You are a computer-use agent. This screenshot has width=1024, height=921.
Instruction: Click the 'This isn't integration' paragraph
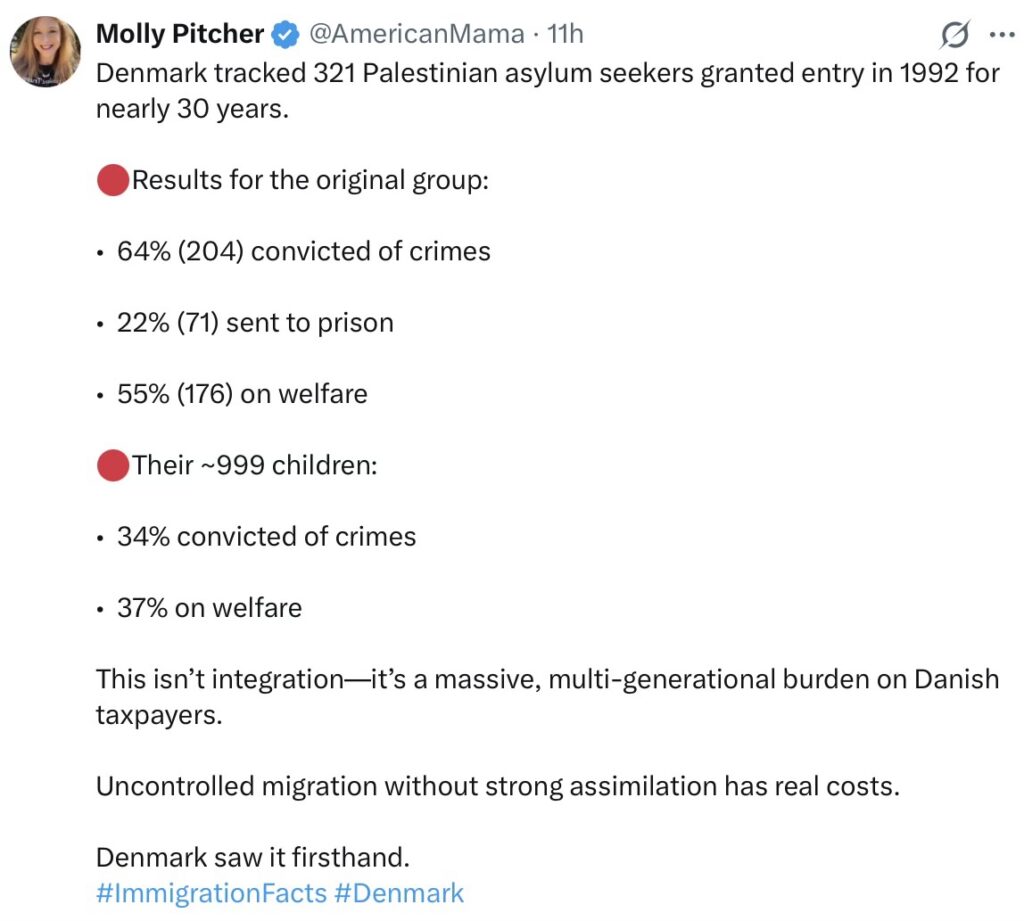point(547,680)
